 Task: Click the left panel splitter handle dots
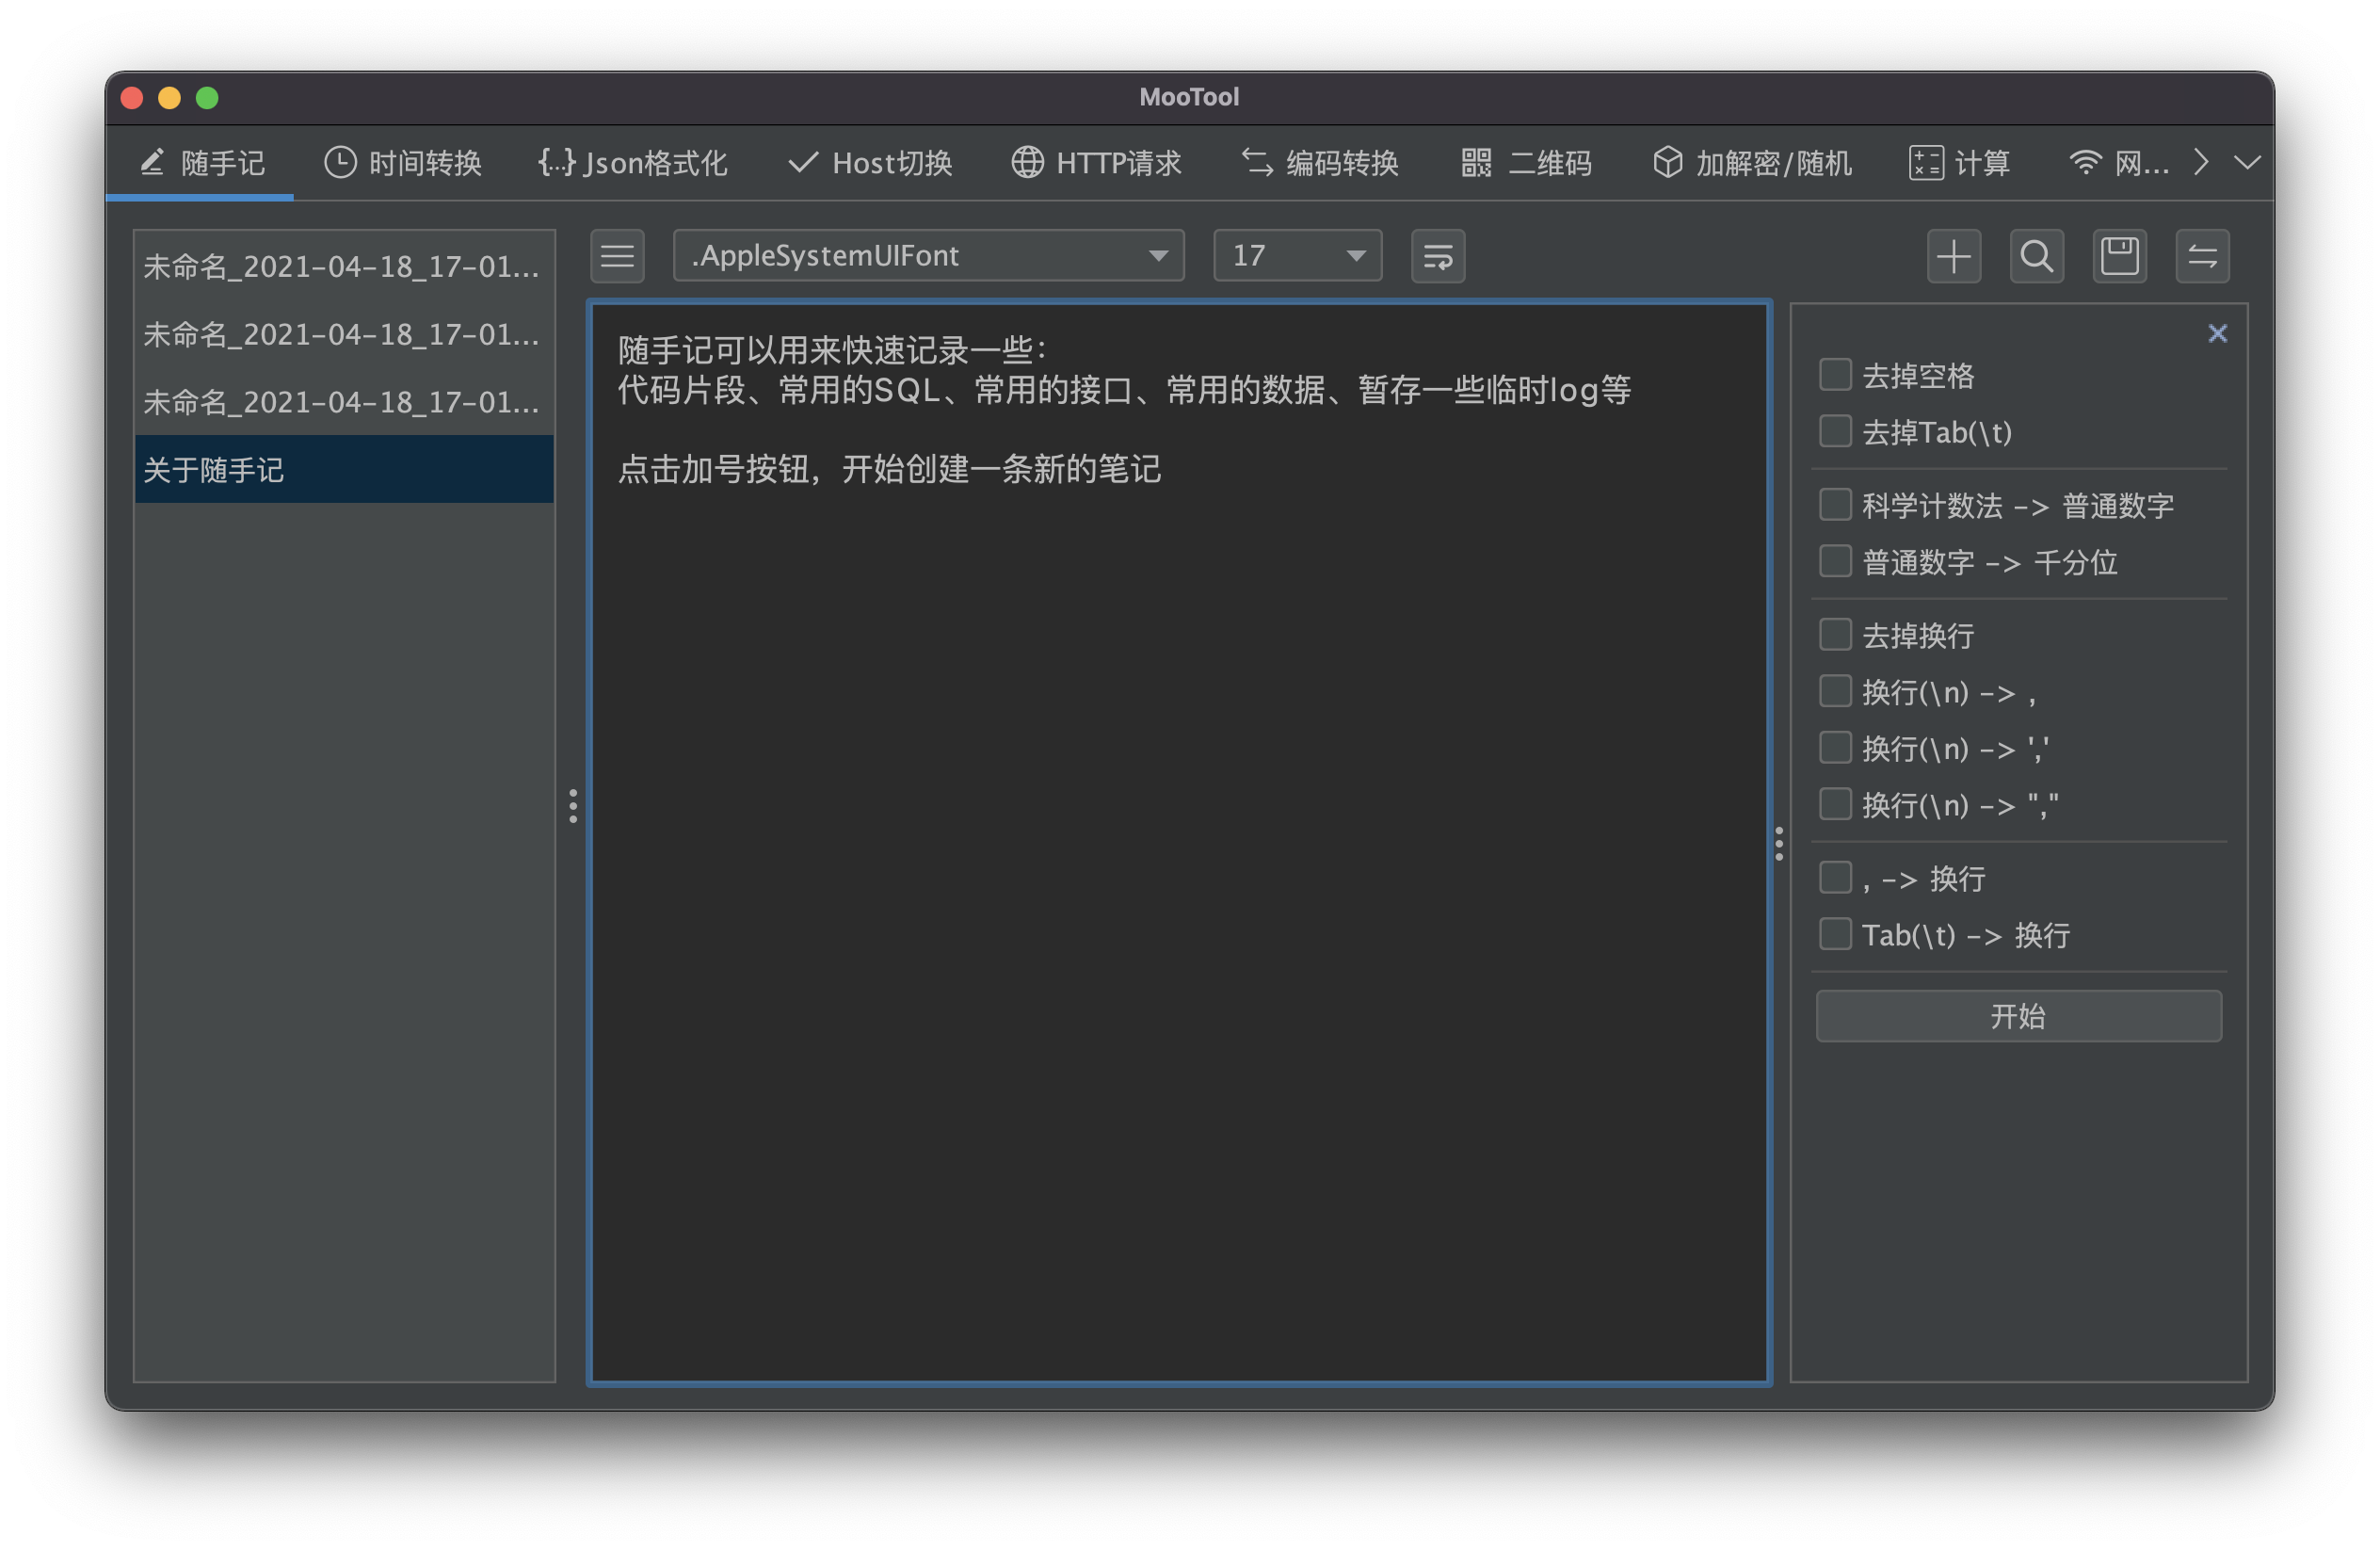tap(573, 806)
